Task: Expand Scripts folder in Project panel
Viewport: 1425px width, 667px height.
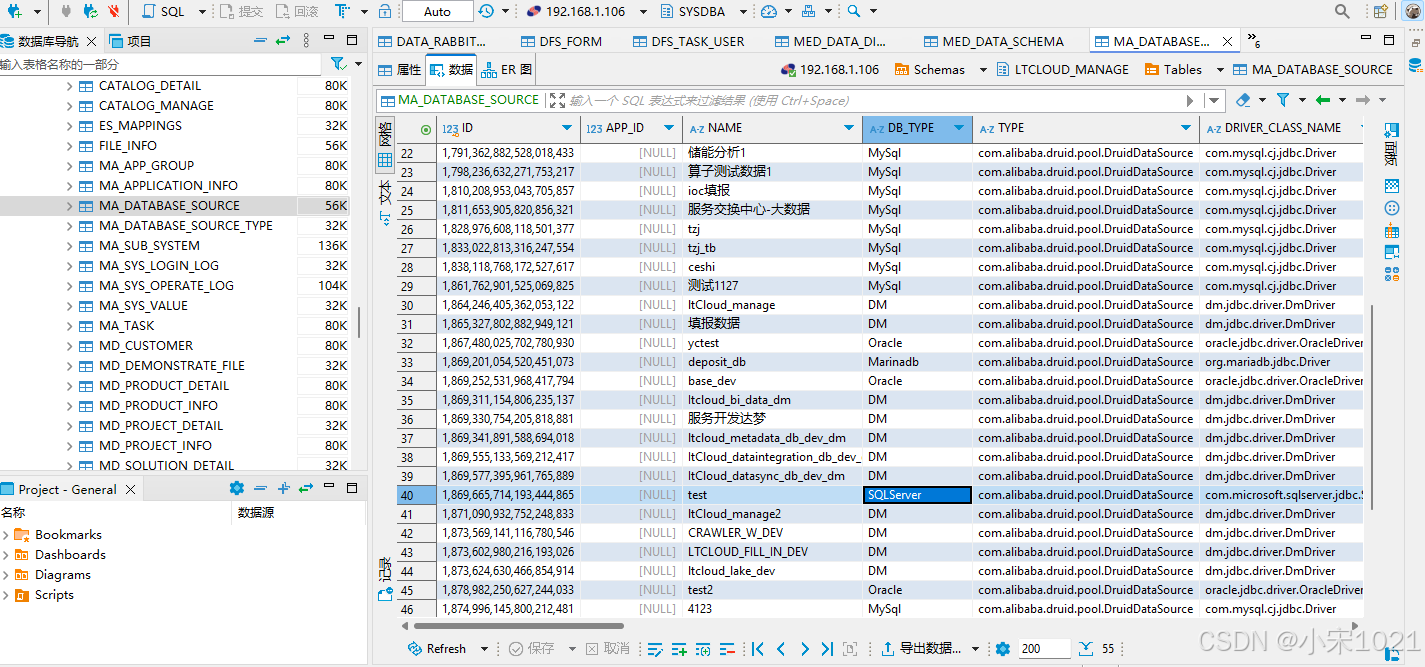Action: (7, 595)
